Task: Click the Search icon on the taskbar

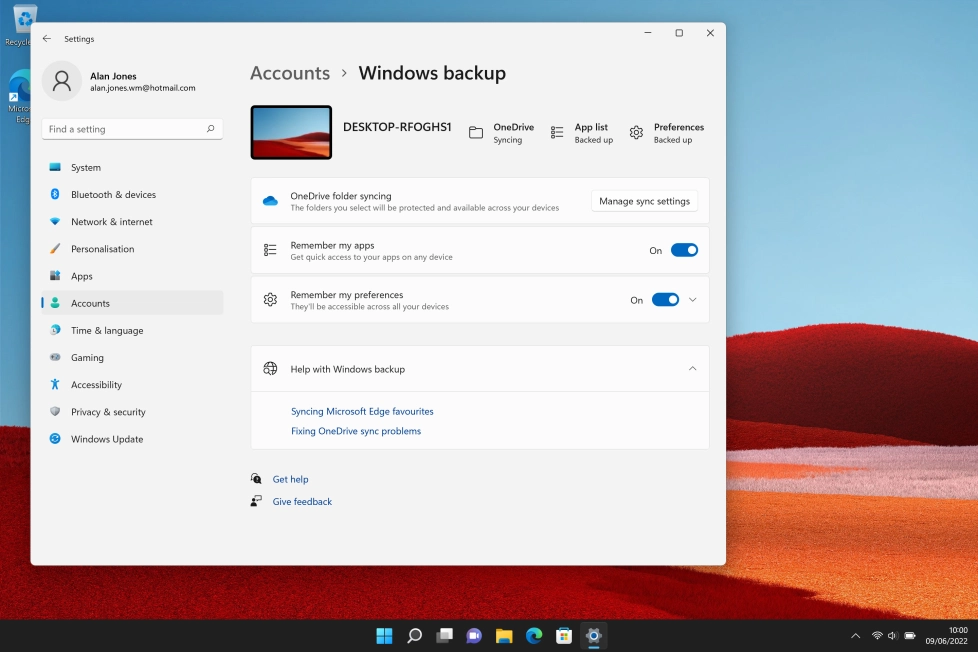Action: pyautogui.click(x=414, y=634)
